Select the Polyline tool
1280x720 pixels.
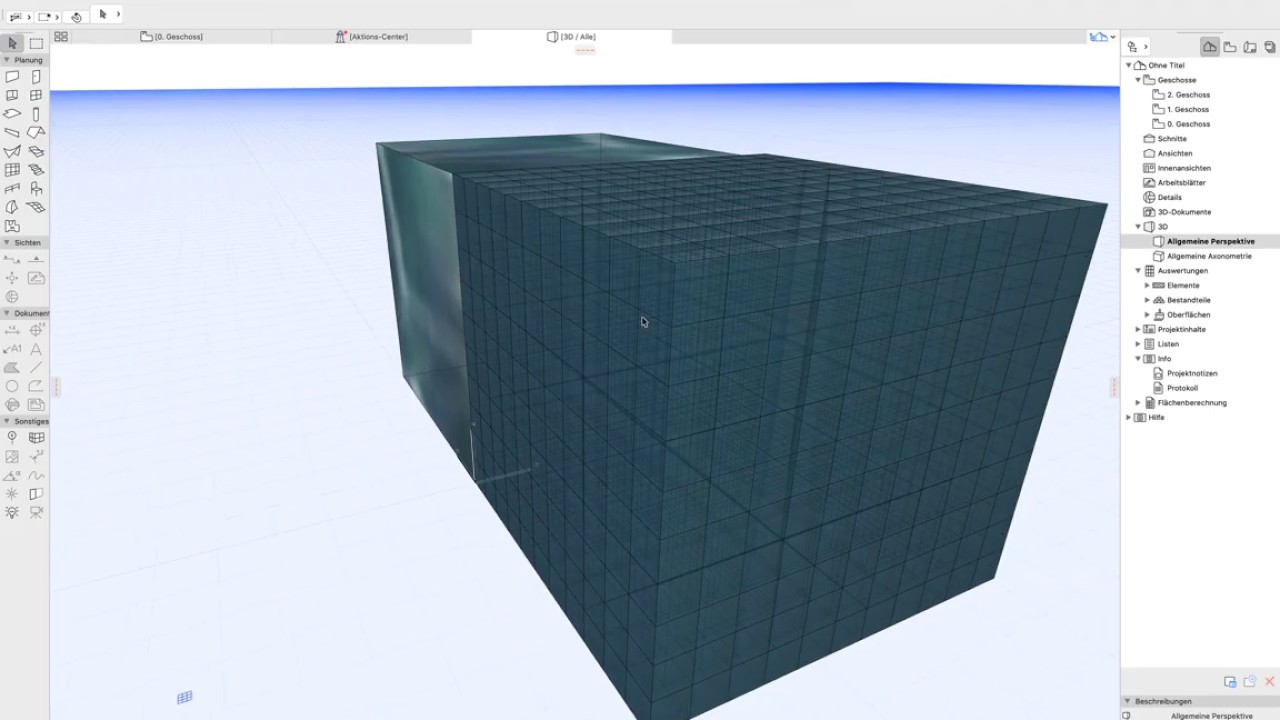click(x=36, y=386)
